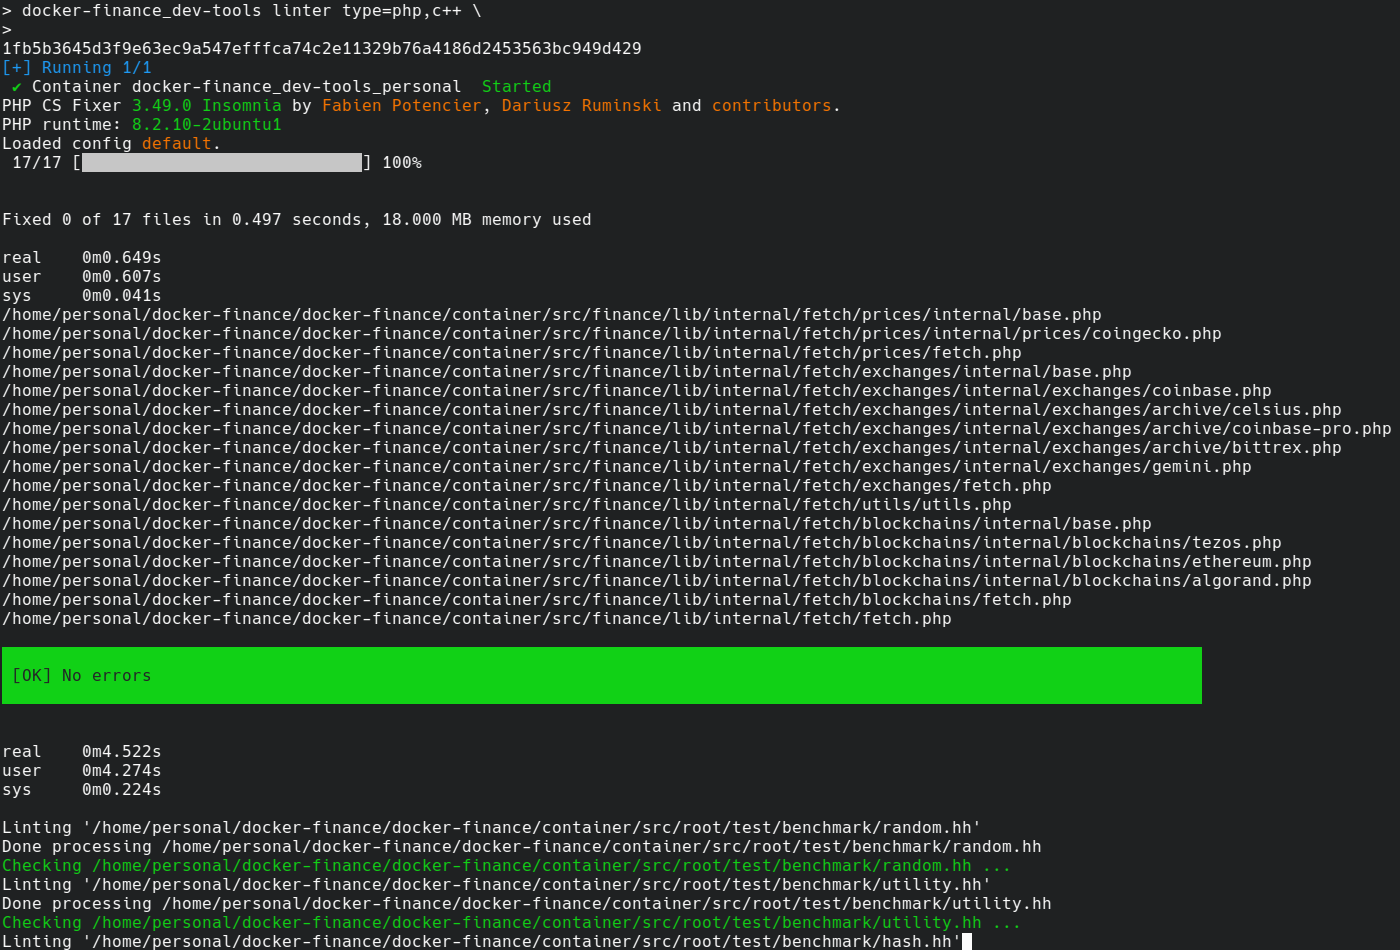Click the PHP CS Fixer version "3.49.0 Insomnia"

(206, 106)
